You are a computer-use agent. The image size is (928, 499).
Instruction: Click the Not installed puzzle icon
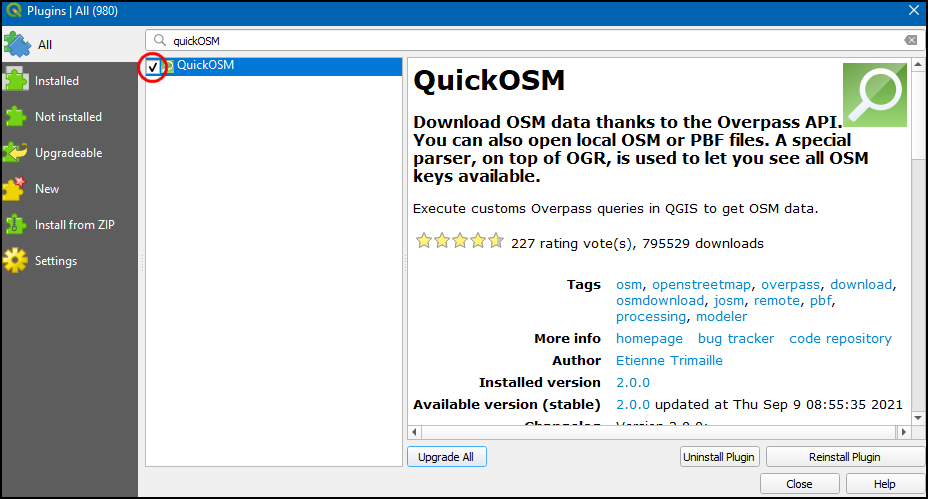point(16,117)
